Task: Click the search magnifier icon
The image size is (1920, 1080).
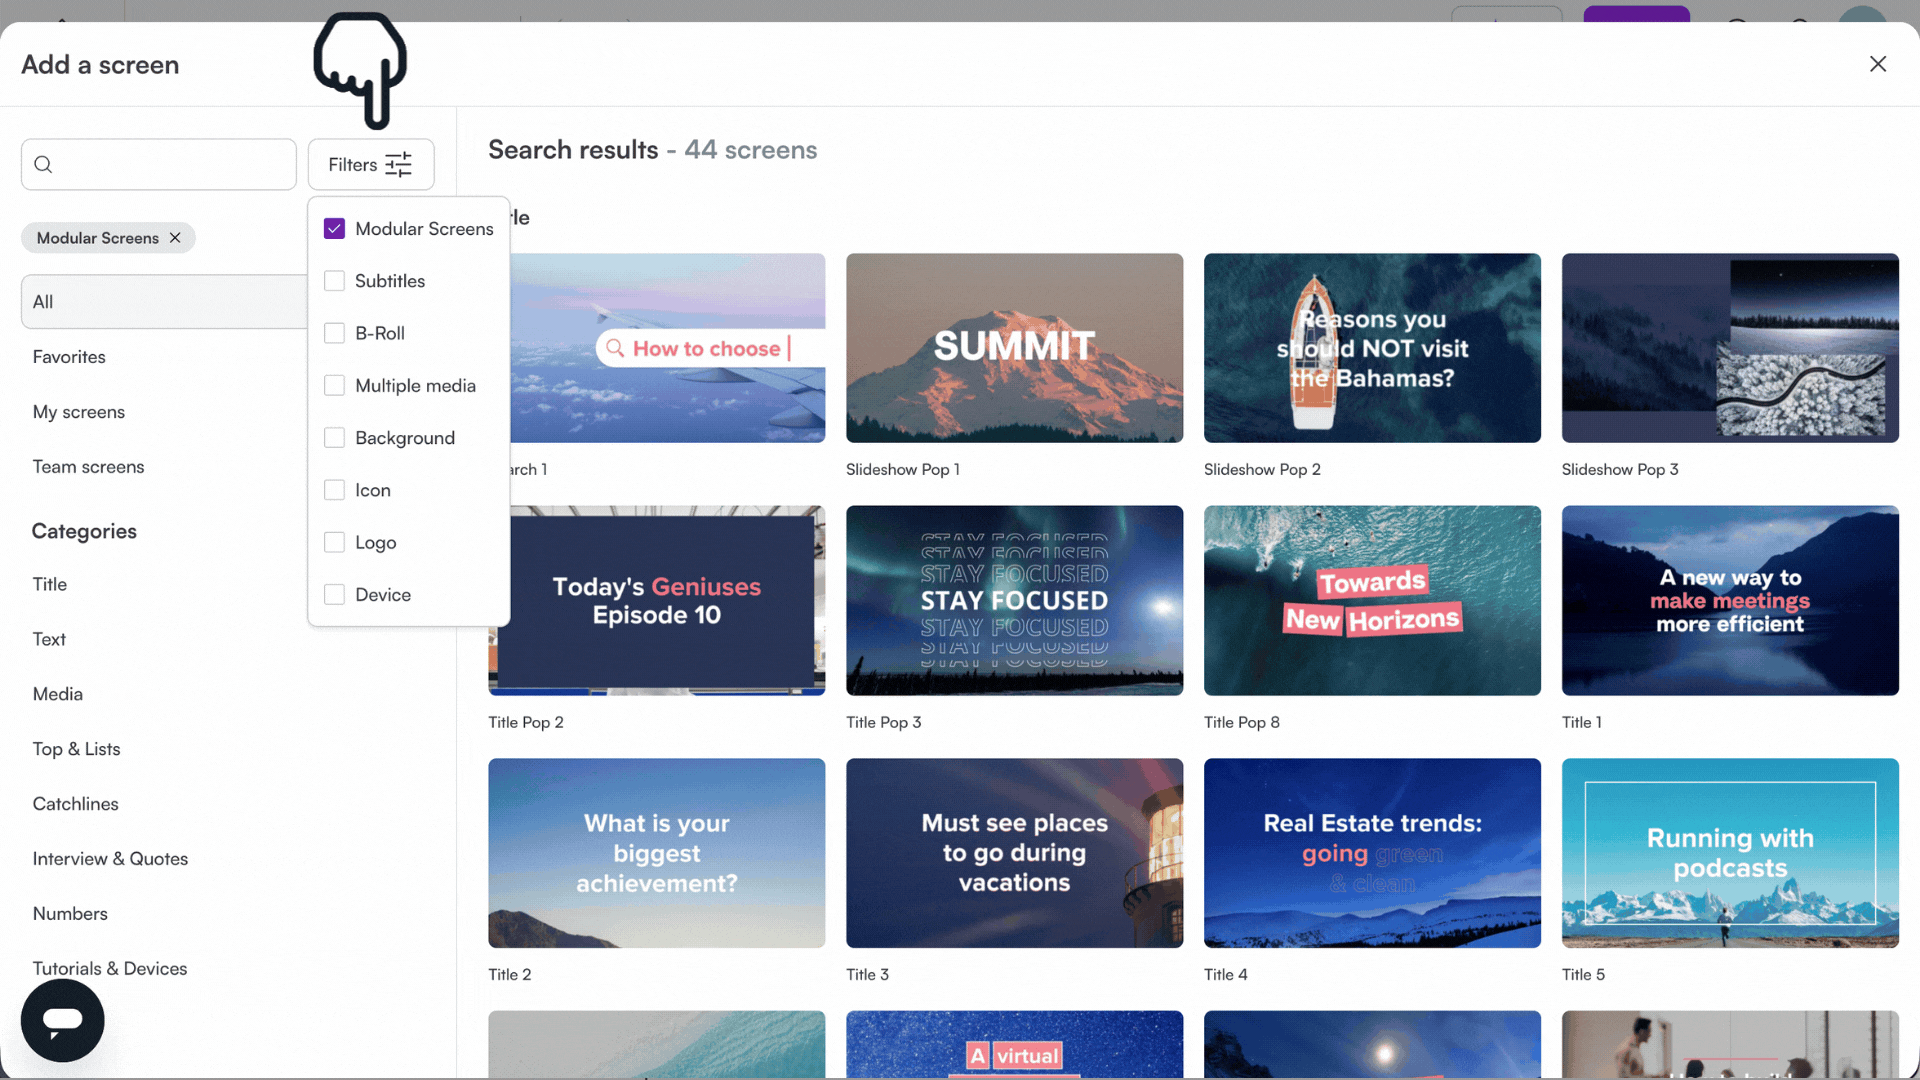Action: [43, 164]
